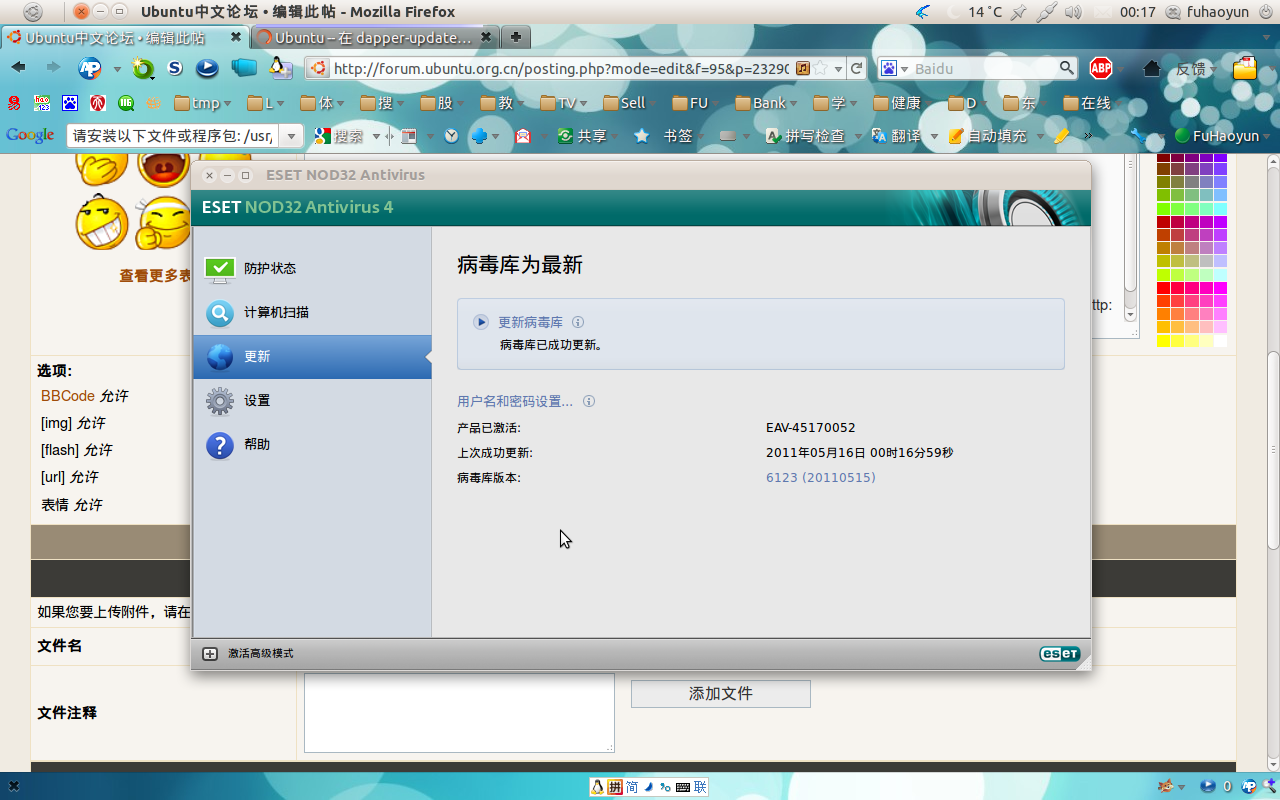1280x800 pixels.
Task: Expand the TV bookmark folder
Action: tap(564, 103)
